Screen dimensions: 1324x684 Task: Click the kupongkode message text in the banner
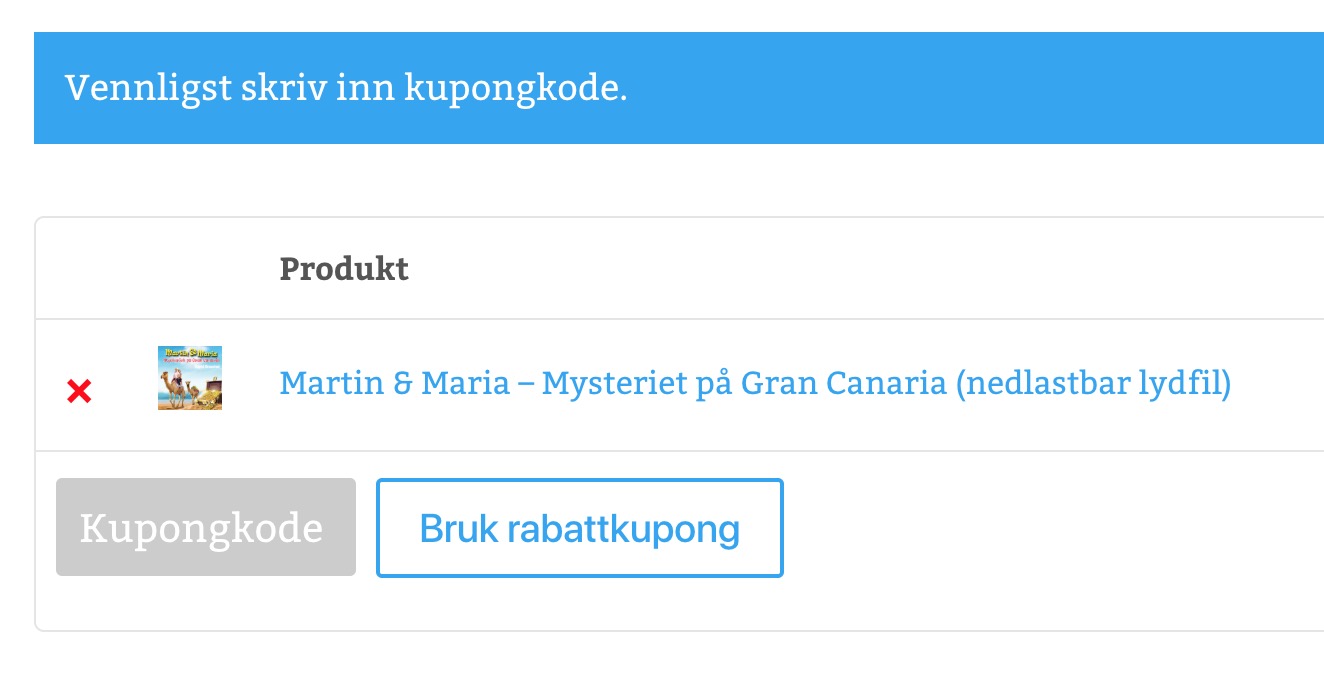(x=346, y=89)
